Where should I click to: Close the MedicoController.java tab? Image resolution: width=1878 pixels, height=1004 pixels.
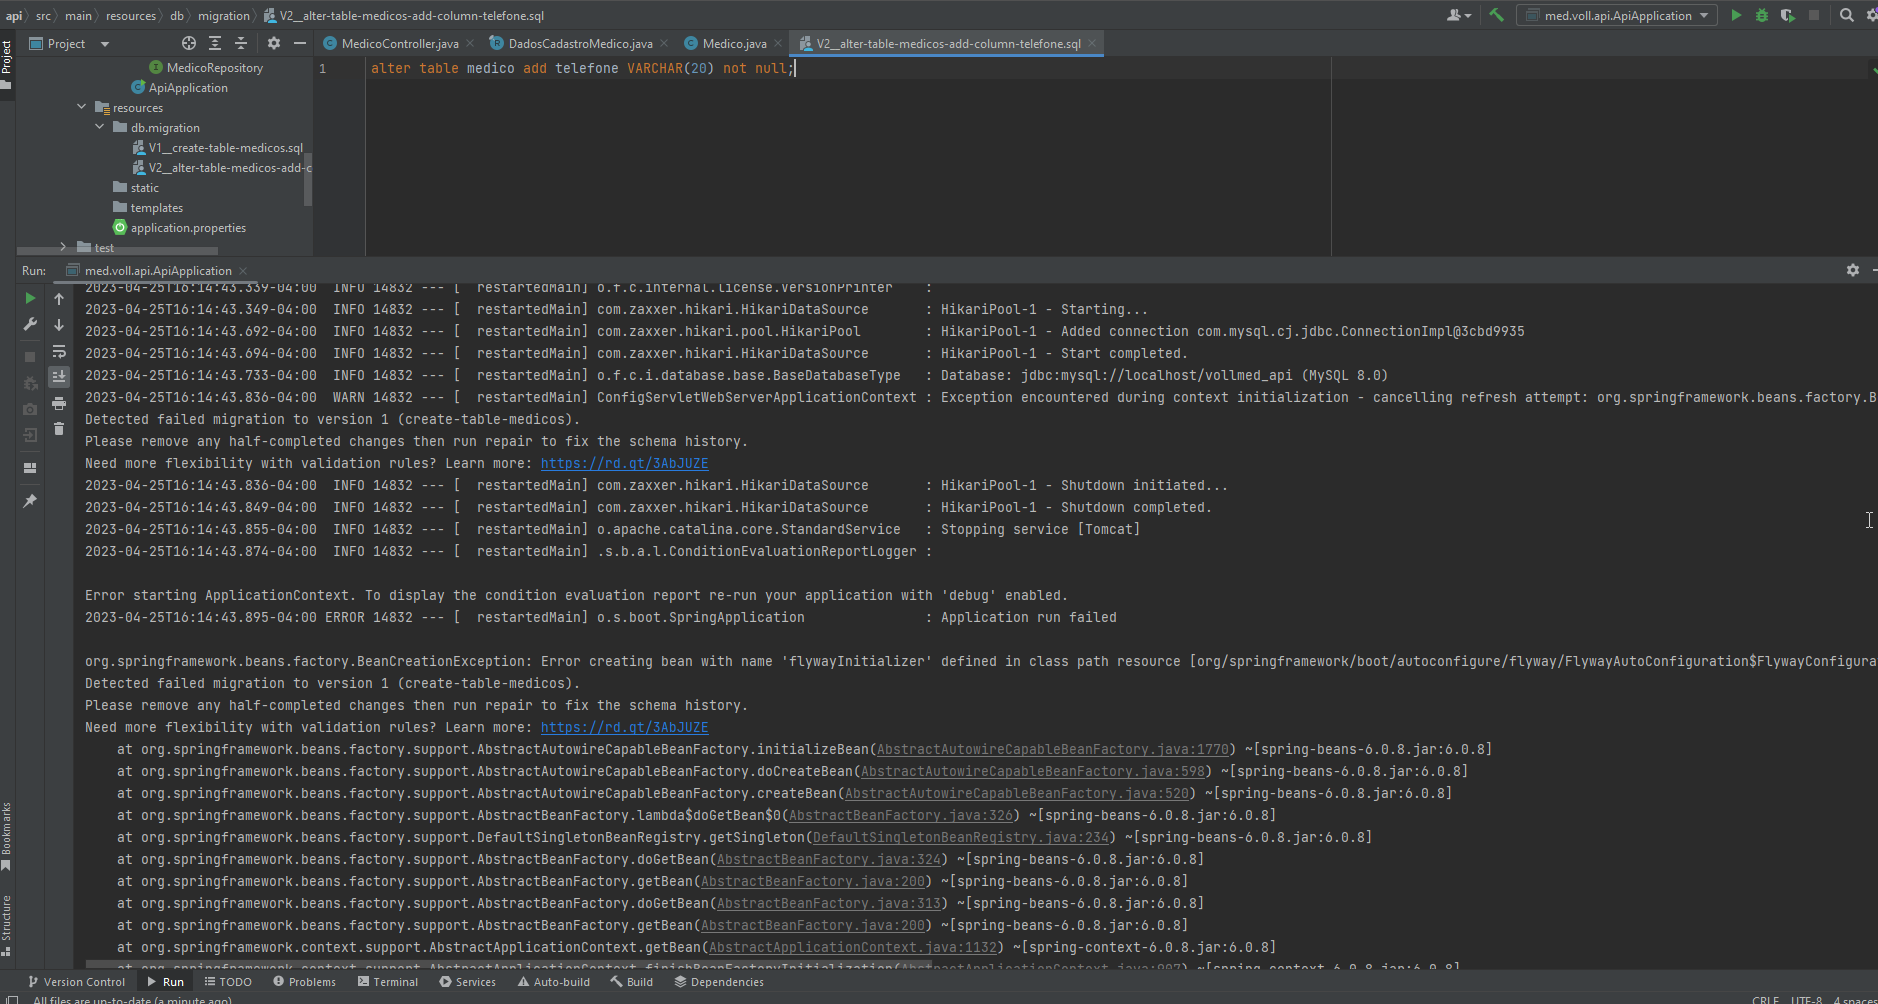point(470,44)
